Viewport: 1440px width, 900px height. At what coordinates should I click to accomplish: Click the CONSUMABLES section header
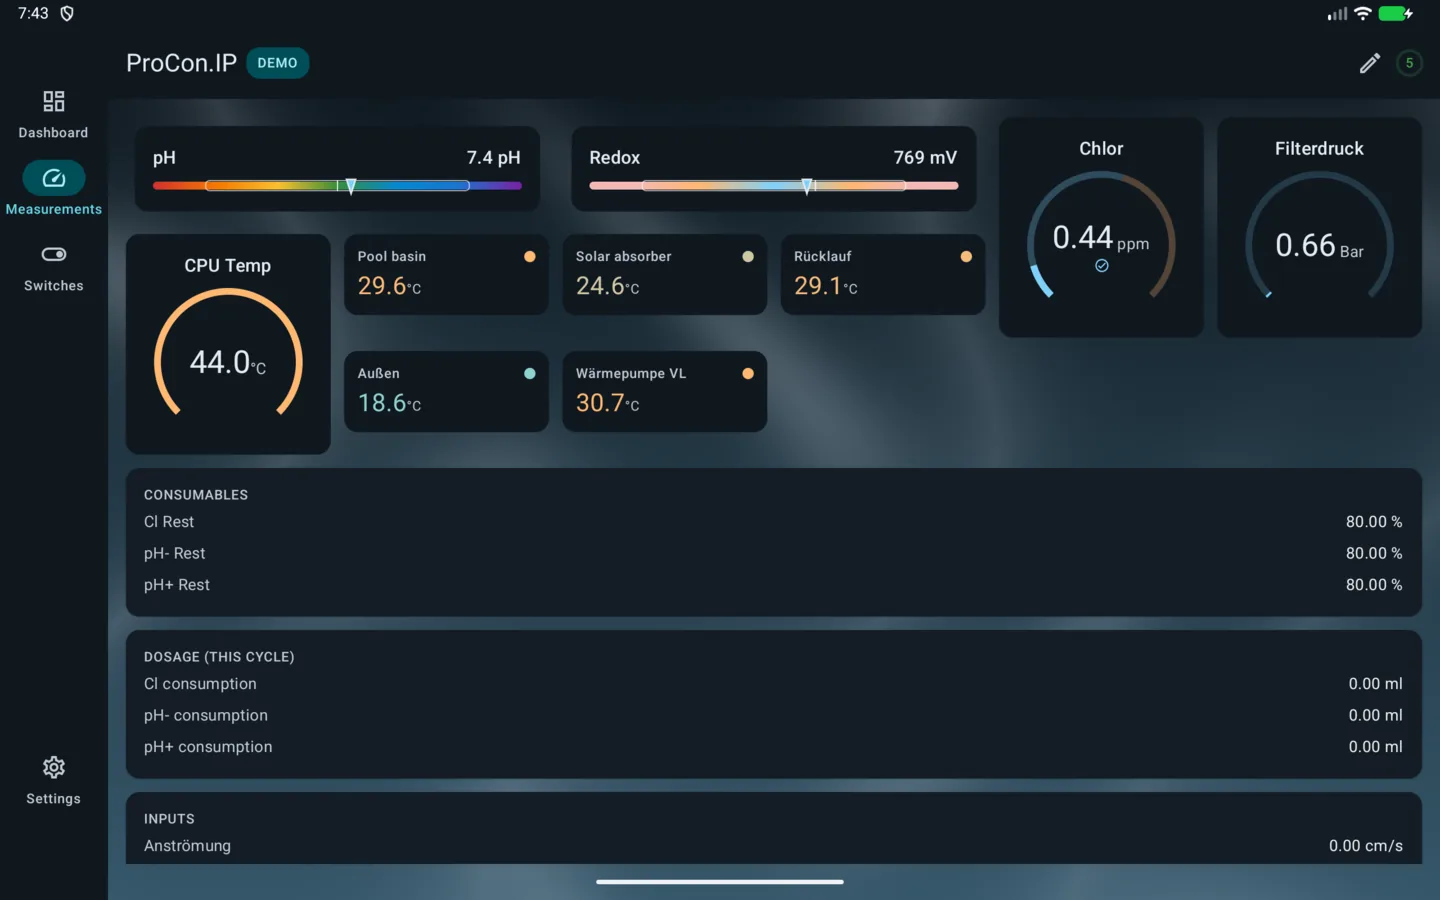click(196, 495)
